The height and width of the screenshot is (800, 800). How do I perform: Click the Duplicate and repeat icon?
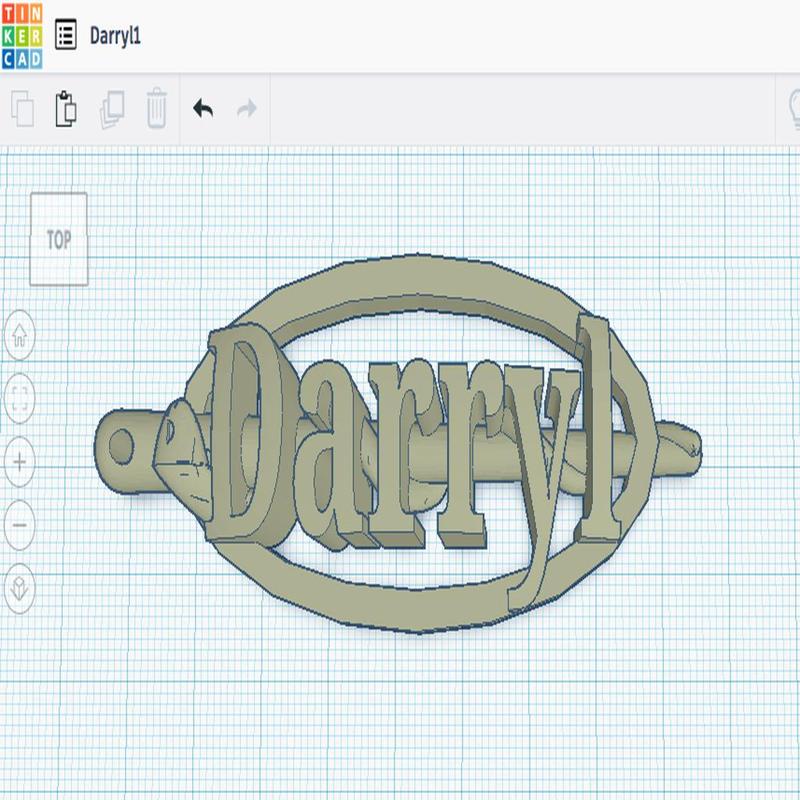(x=112, y=109)
